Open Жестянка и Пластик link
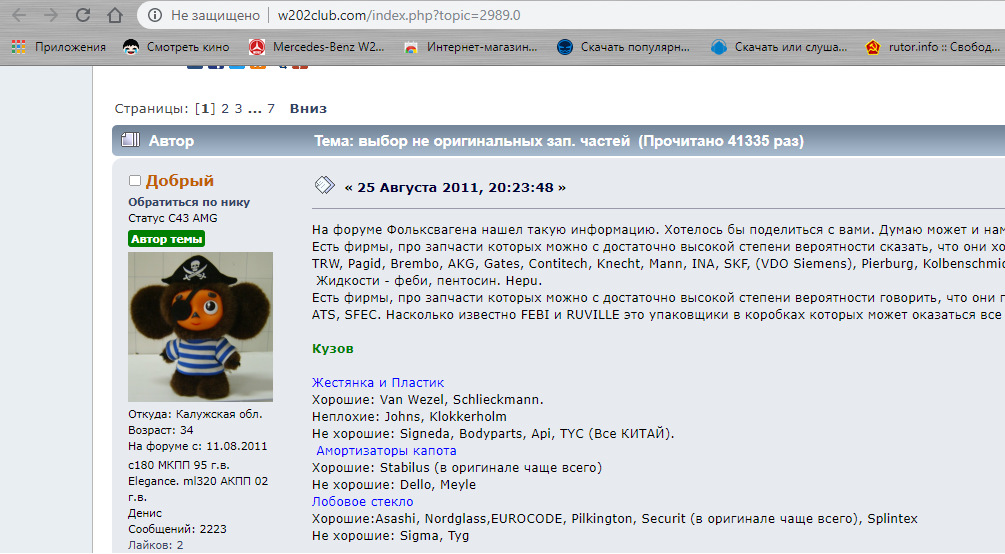The image size is (1005, 554). [x=378, y=383]
